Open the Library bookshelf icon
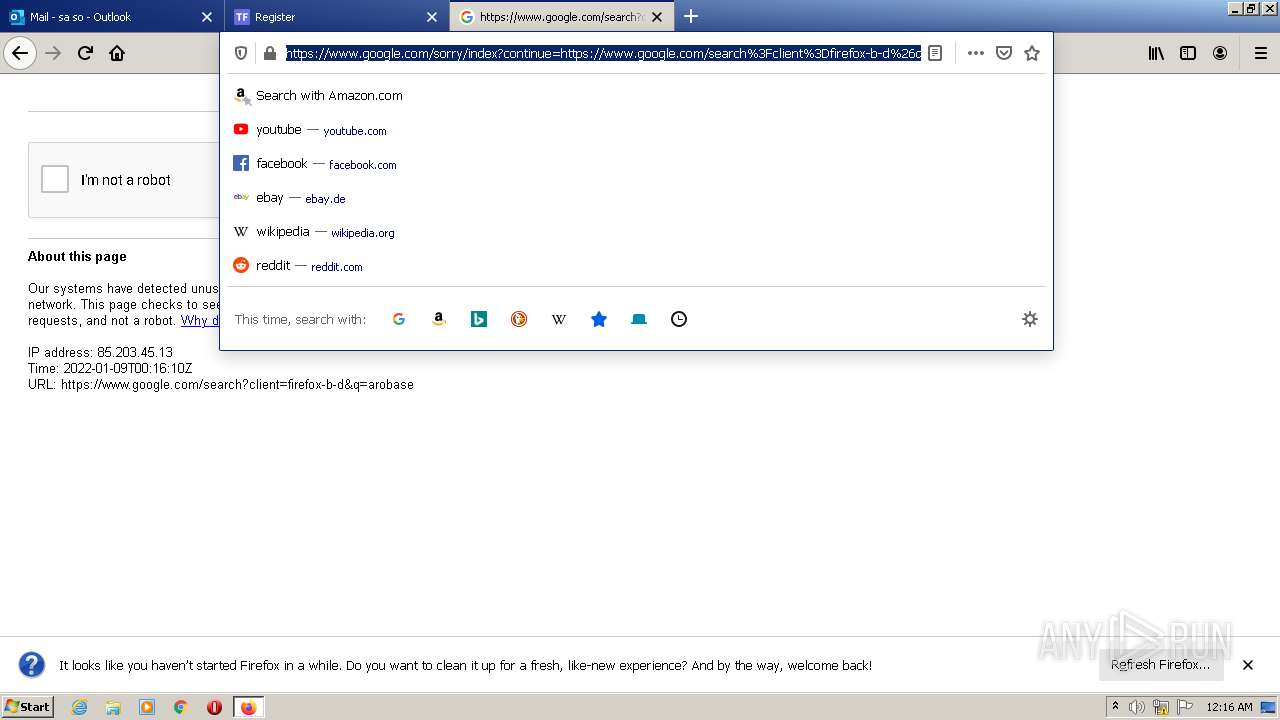The height and width of the screenshot is (720, 1280). [x=1156, y=53]
